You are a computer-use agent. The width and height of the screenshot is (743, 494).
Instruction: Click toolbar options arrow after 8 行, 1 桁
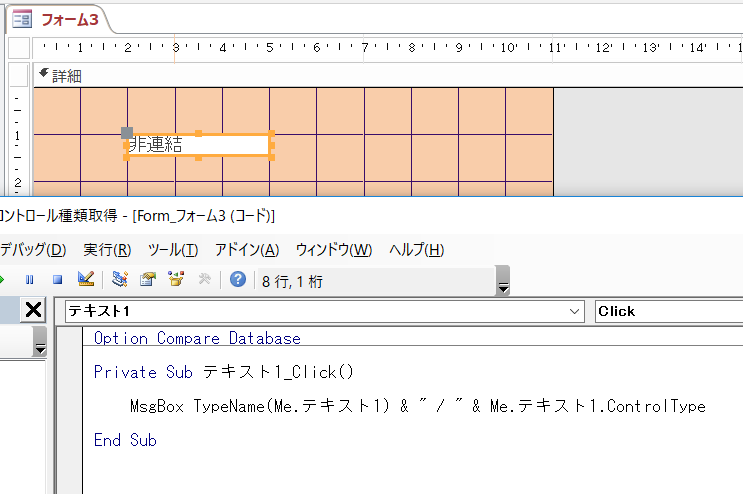[x=503, y=281]
